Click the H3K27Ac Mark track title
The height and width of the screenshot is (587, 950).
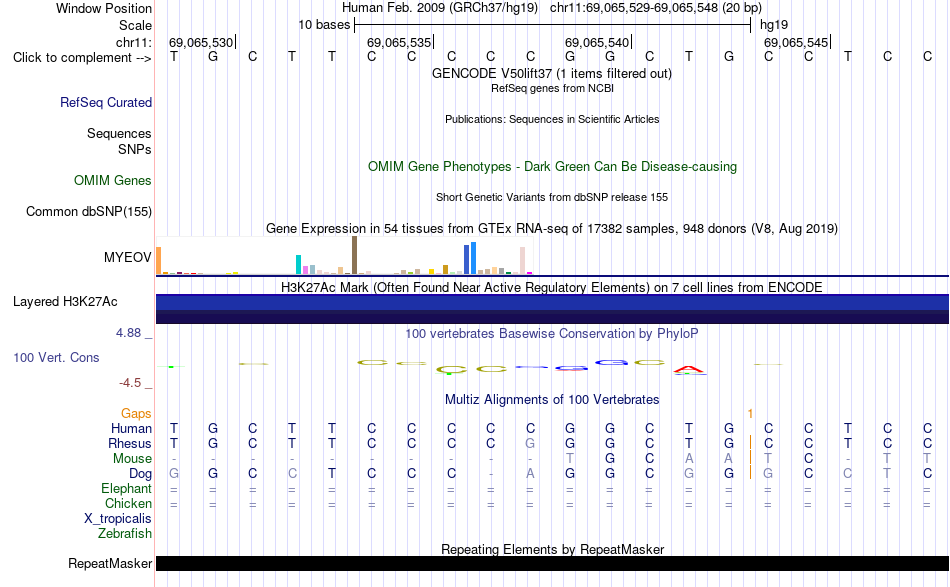[x=552, y=287]
